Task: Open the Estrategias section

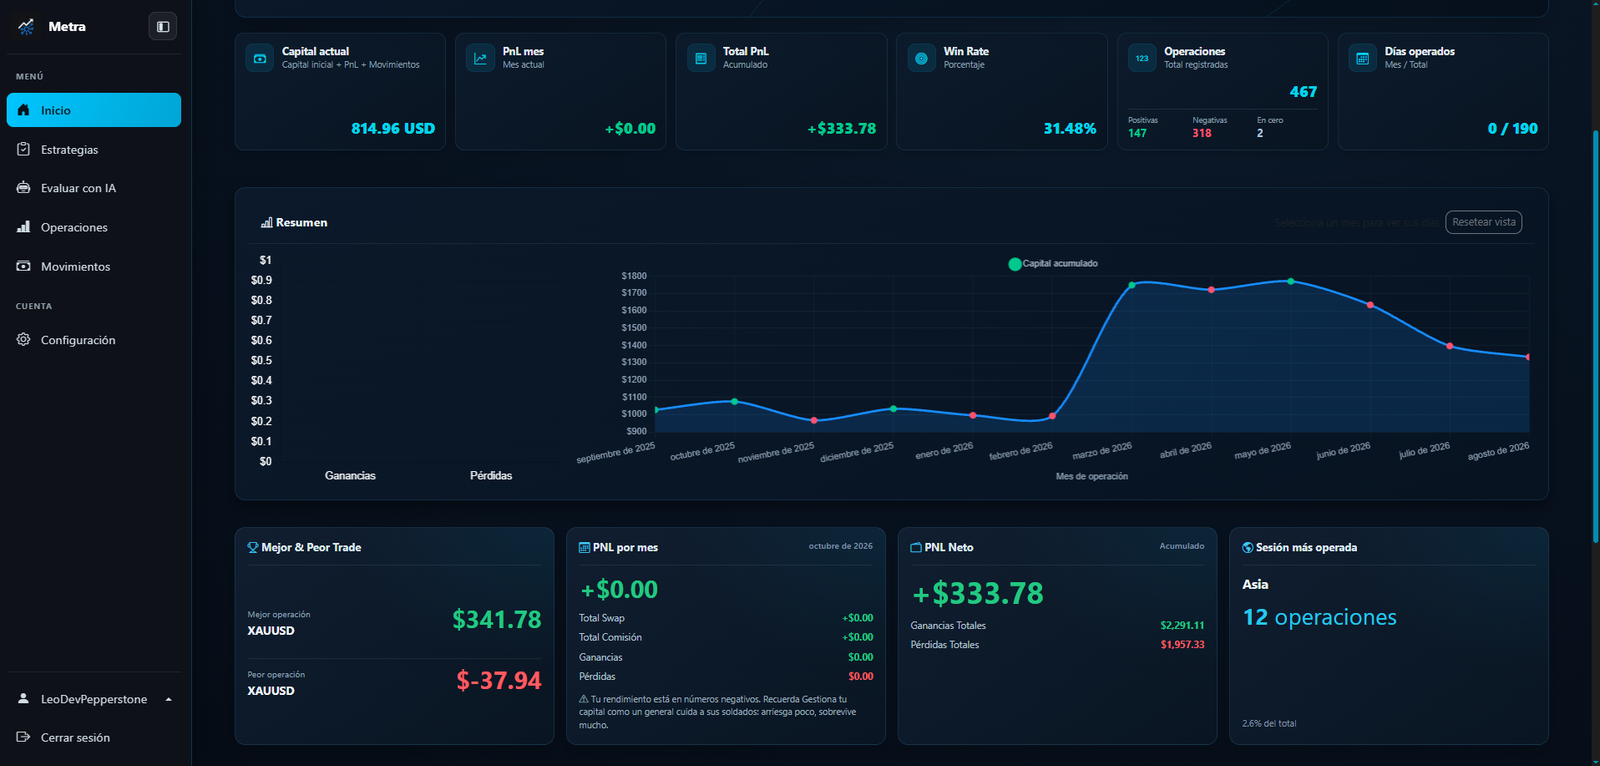Action: click(94, 149)
